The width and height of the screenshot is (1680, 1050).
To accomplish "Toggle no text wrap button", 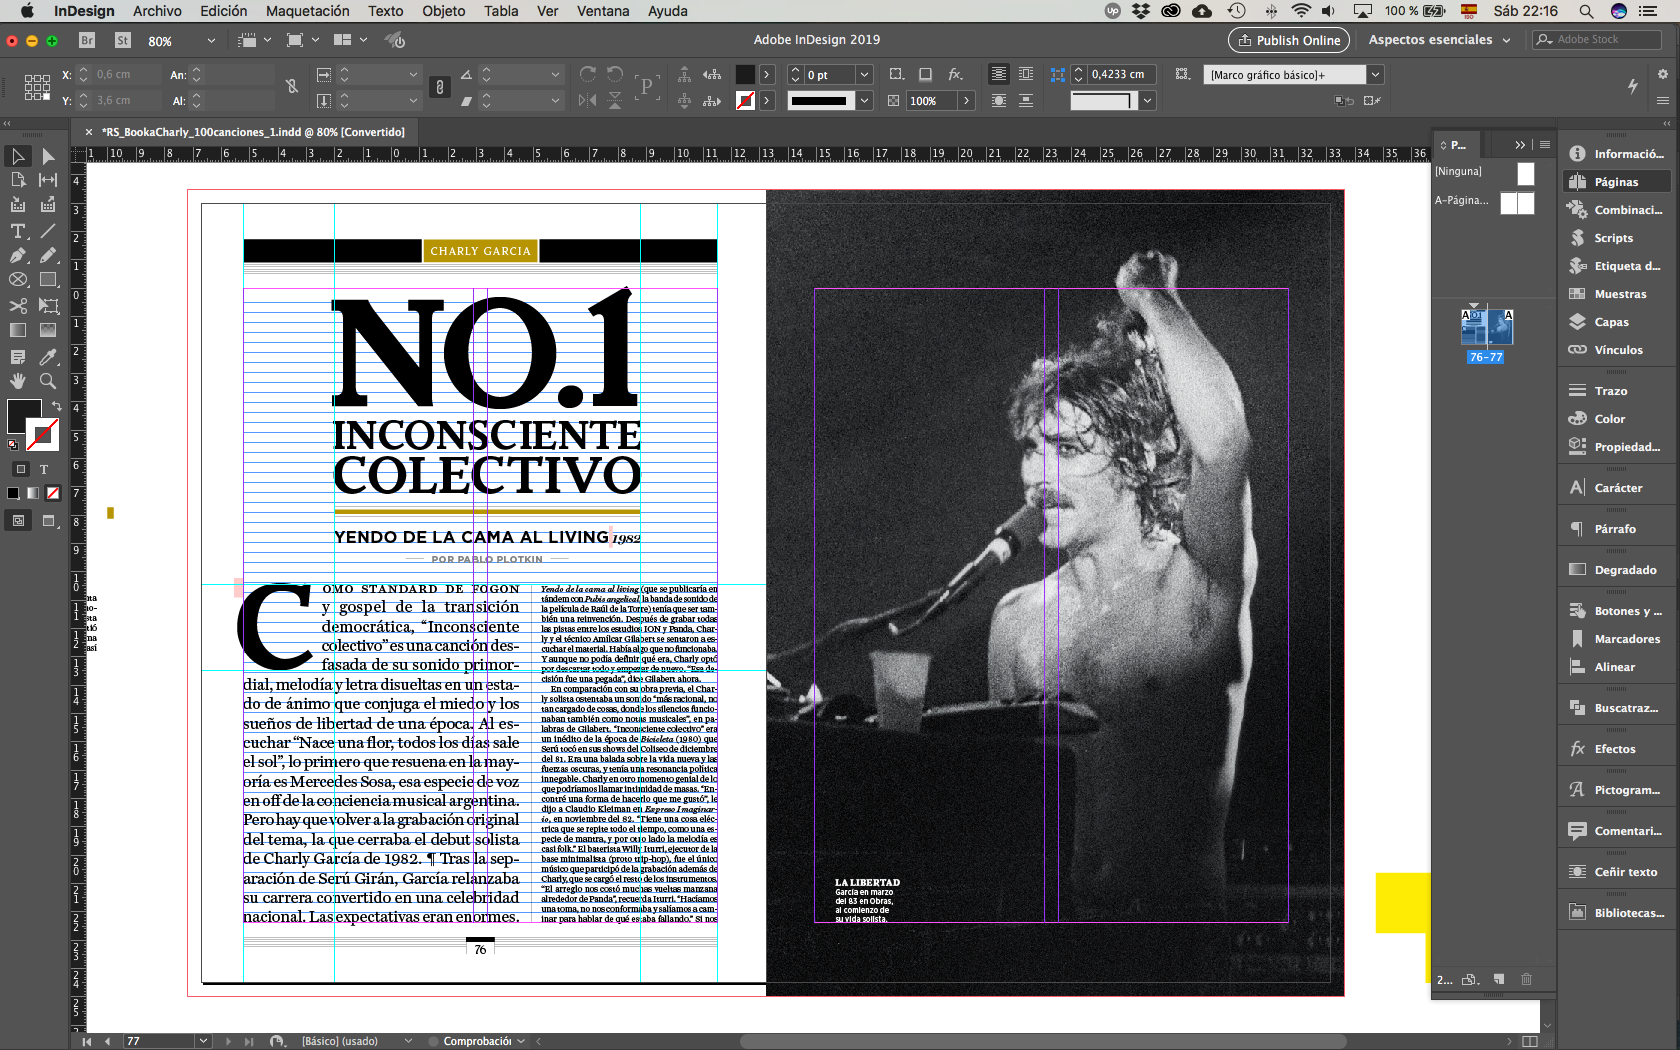I will (x=999, y=74).
